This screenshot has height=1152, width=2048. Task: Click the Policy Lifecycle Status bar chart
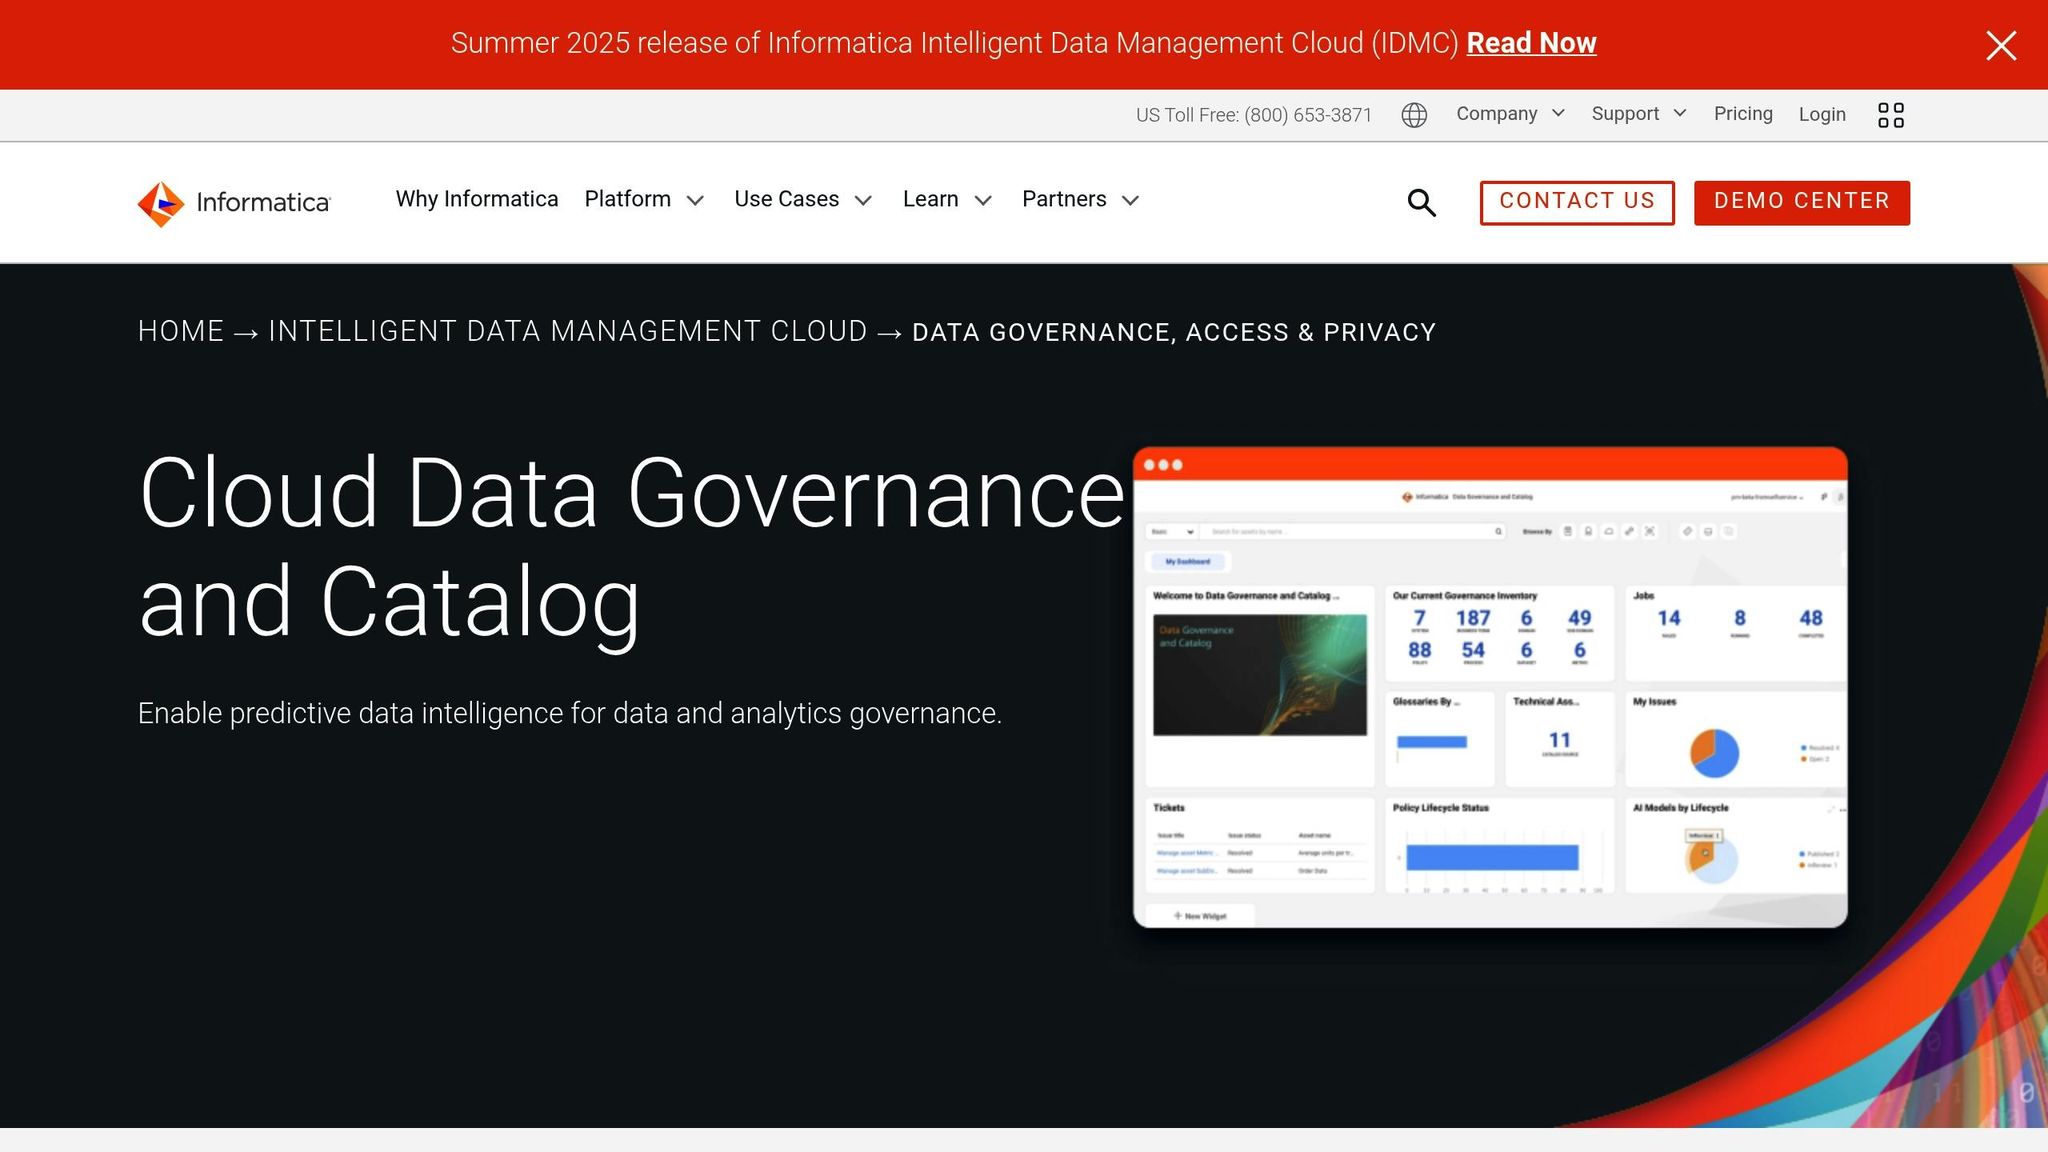point(1492,857)
